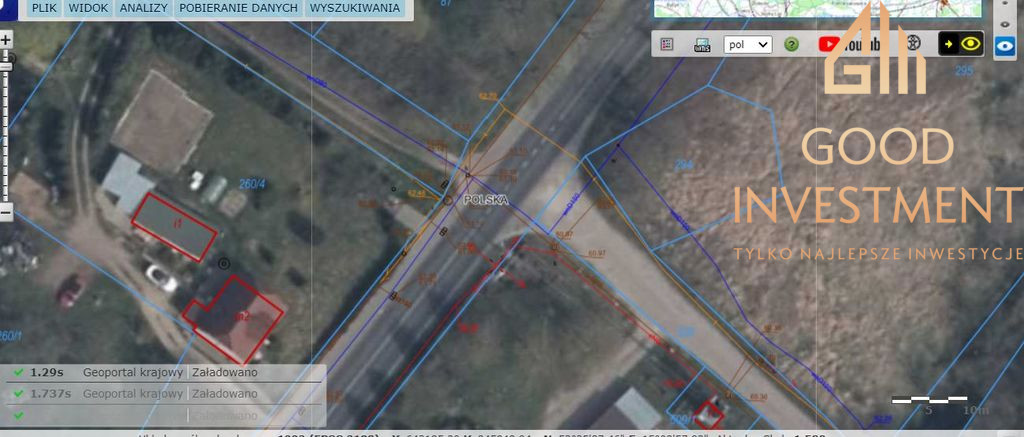Click the POLSKA map label
Image resolution: width=1024 pixels, height=437 pixels.
pos(485,201)
